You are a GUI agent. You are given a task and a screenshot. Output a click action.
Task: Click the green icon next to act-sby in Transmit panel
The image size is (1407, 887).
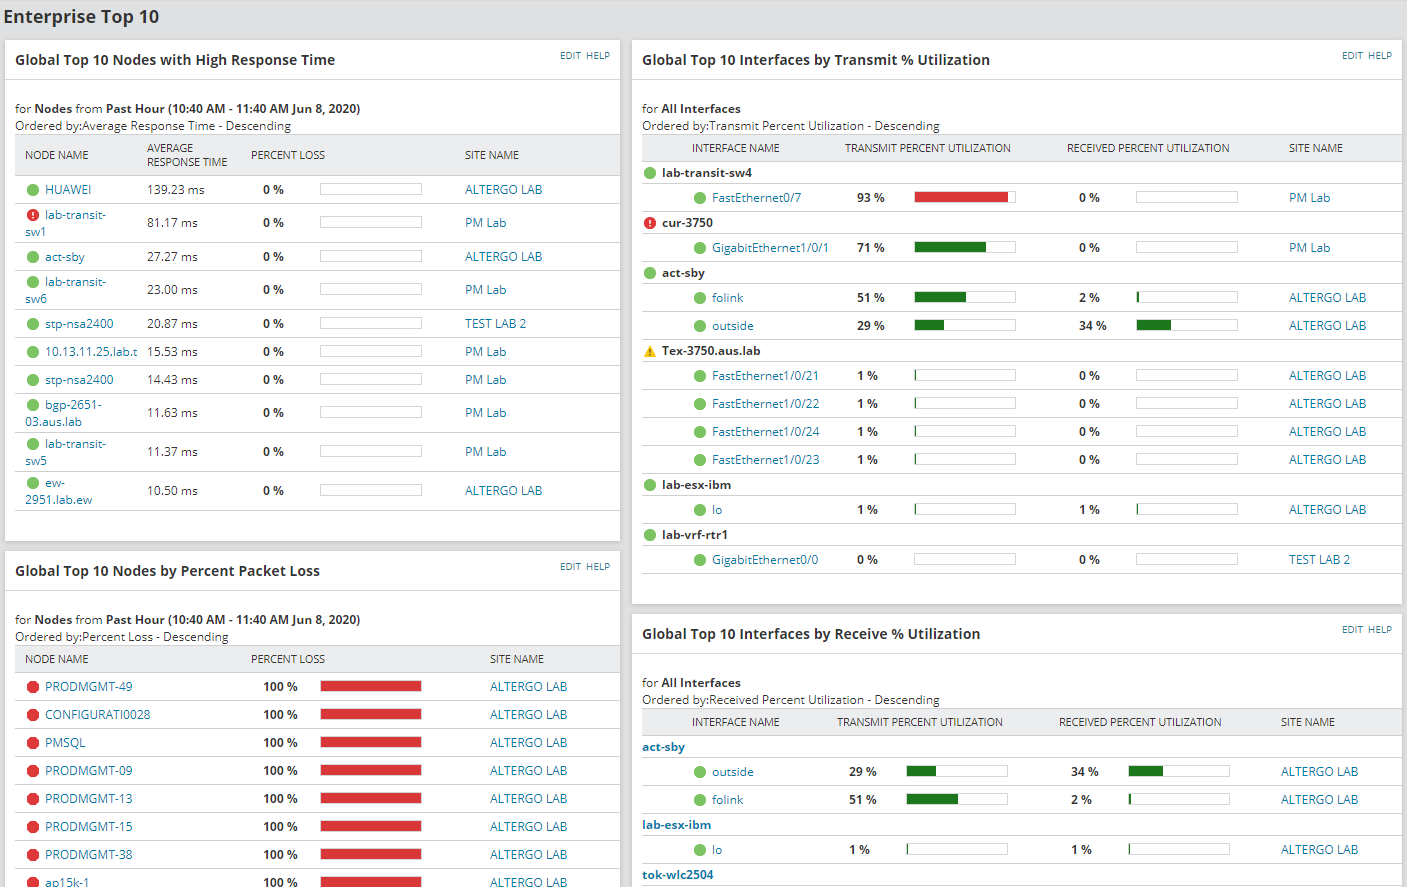pyautogui.click(x=650, y=273)
